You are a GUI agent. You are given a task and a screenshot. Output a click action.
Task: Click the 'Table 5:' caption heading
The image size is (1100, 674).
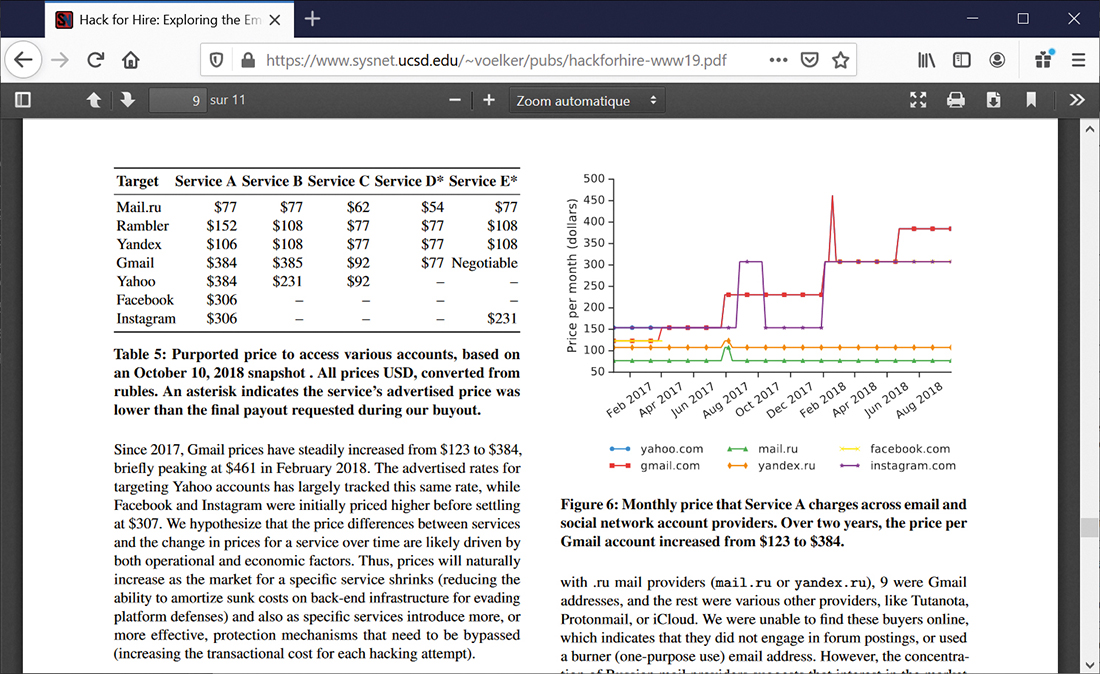point(140,354)
